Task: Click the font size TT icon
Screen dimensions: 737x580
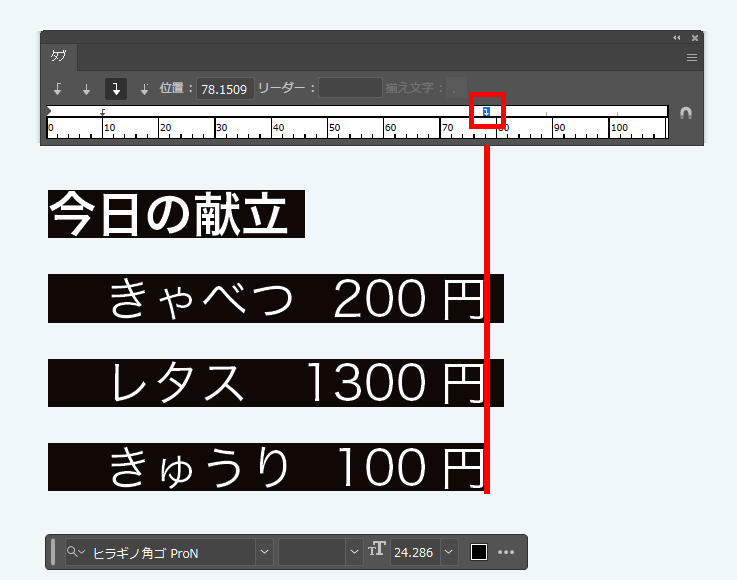Action: point(376,549)
